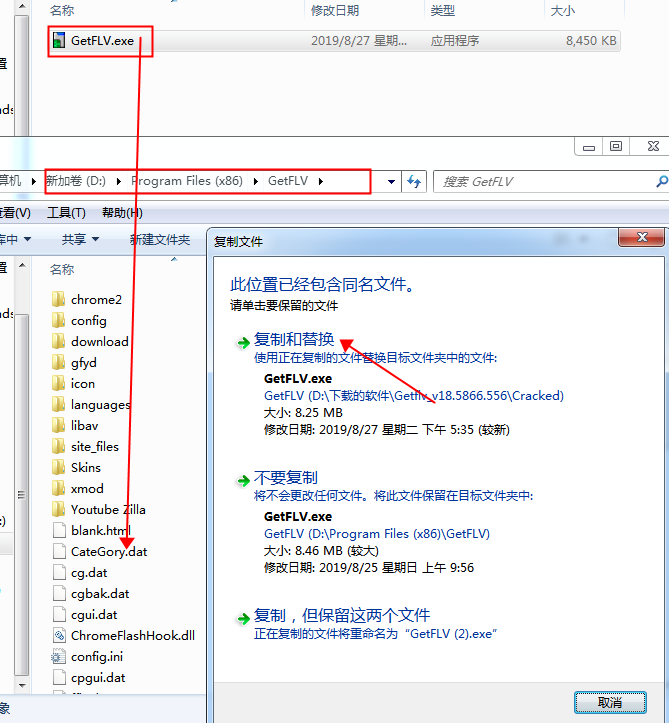Click 新建文件夹 in the toolbar
This screenshot has height=723, width=669.
pyautogui.click(x=160, y=239)
